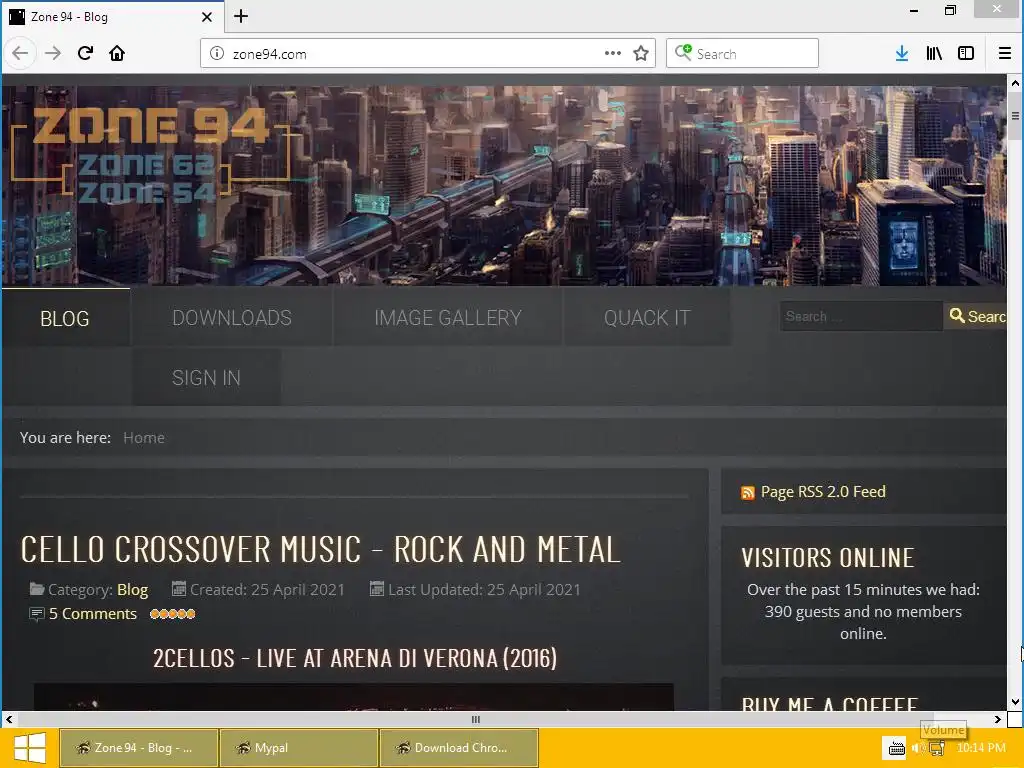Click the 10:14 PM taskbar clock

tap(981, 748)
